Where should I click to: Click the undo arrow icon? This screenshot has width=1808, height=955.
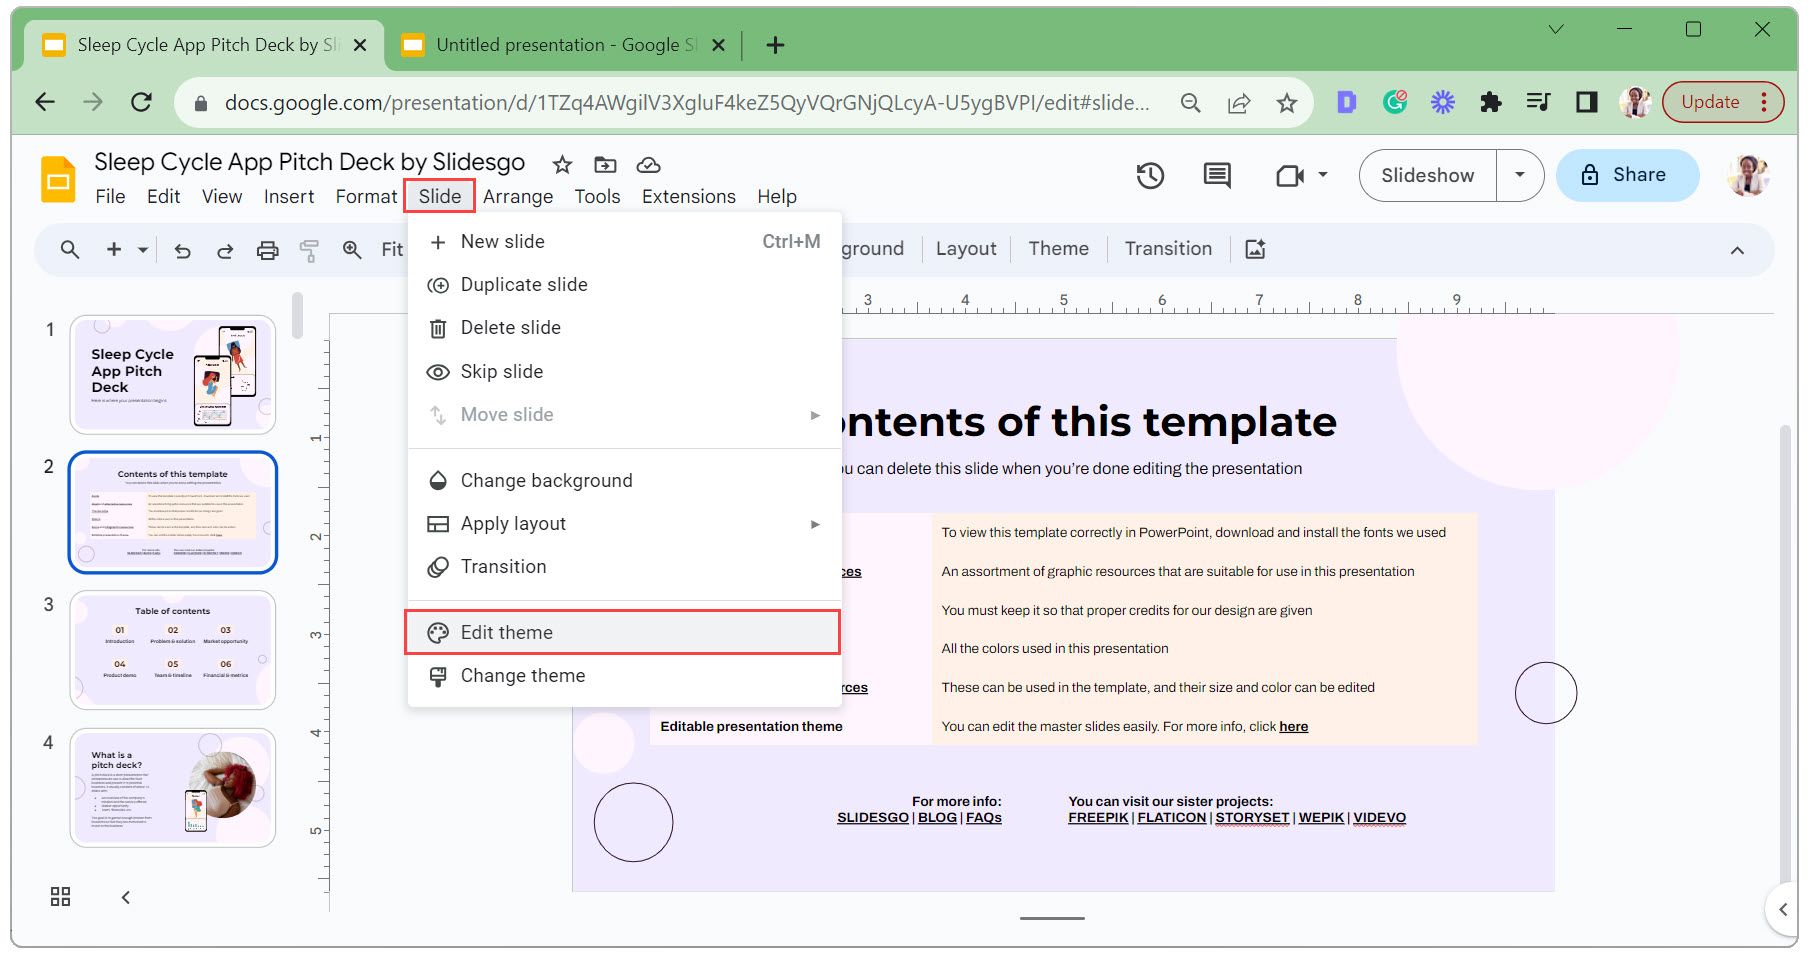182,250
